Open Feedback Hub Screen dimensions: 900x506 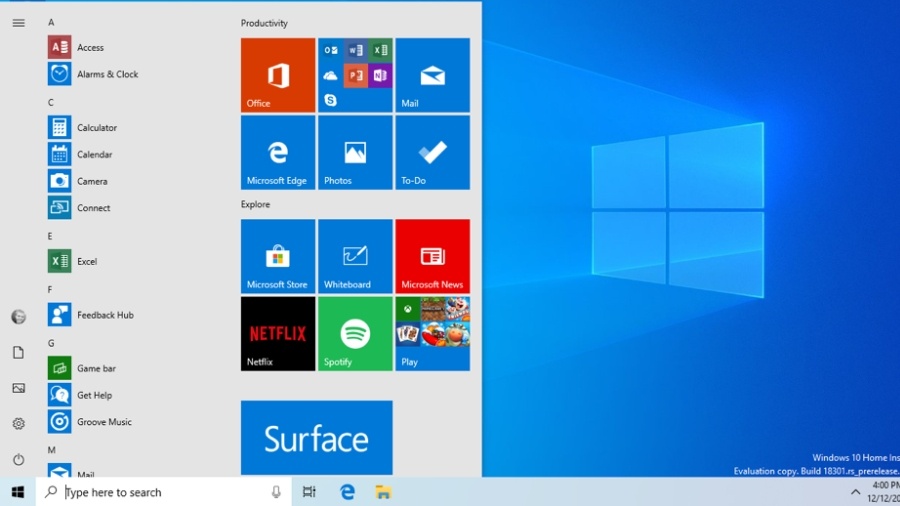click(91, 314)
